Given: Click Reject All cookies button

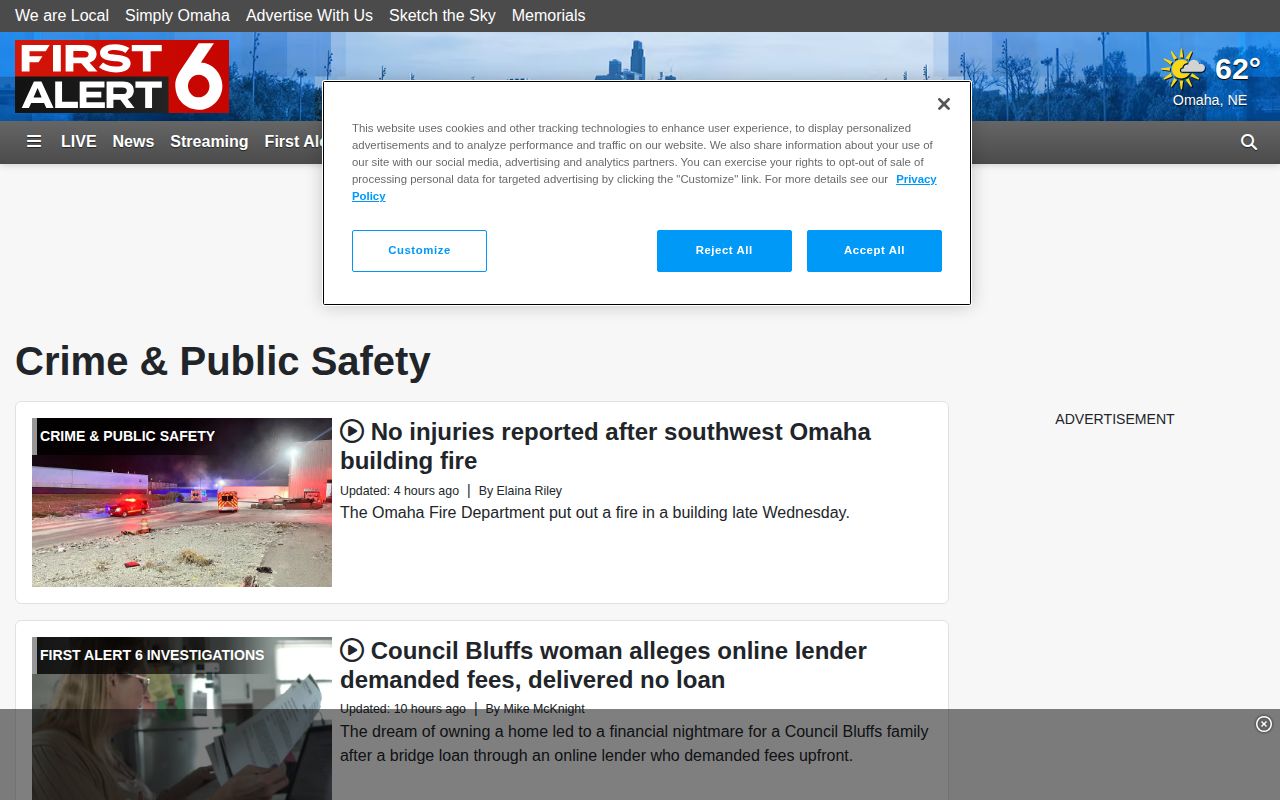Looking at the screenshot, I should (724, 251).
